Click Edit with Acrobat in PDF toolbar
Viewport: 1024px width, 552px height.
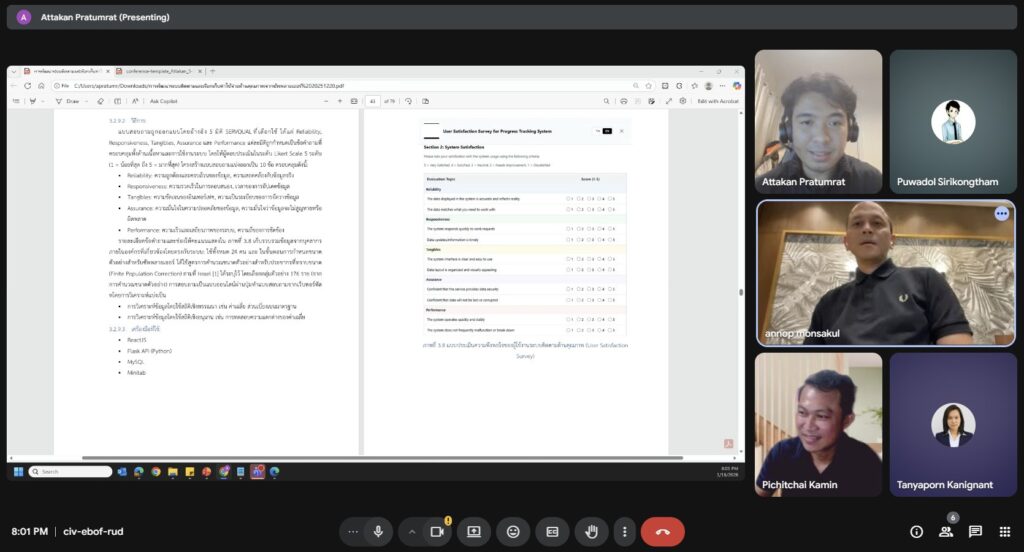pyautogui.click(x=716, y=101)
